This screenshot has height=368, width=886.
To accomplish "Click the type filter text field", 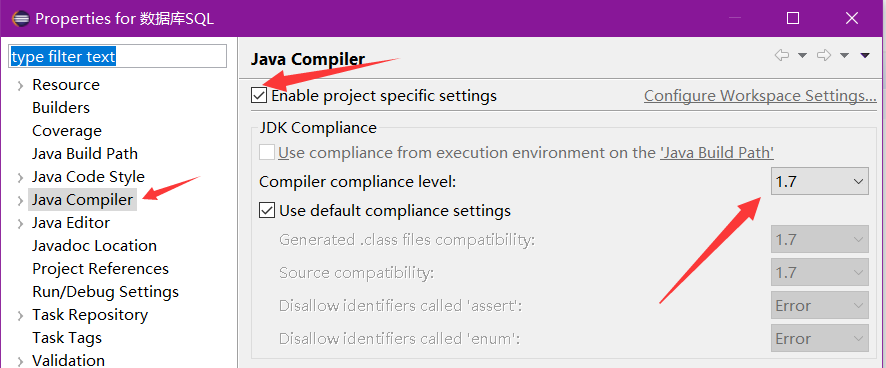I will point(118,57).
